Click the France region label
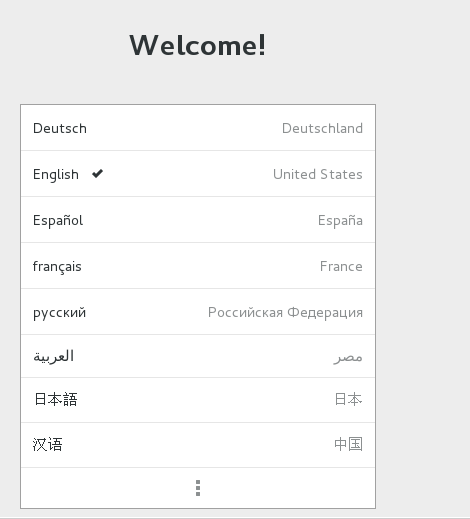This screenshot has height=519, width=470. click(341, 266)
